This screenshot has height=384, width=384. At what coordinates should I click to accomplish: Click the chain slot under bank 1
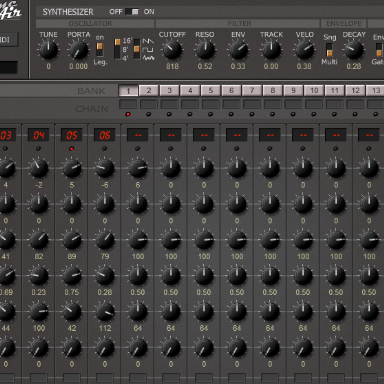point(128,104)
